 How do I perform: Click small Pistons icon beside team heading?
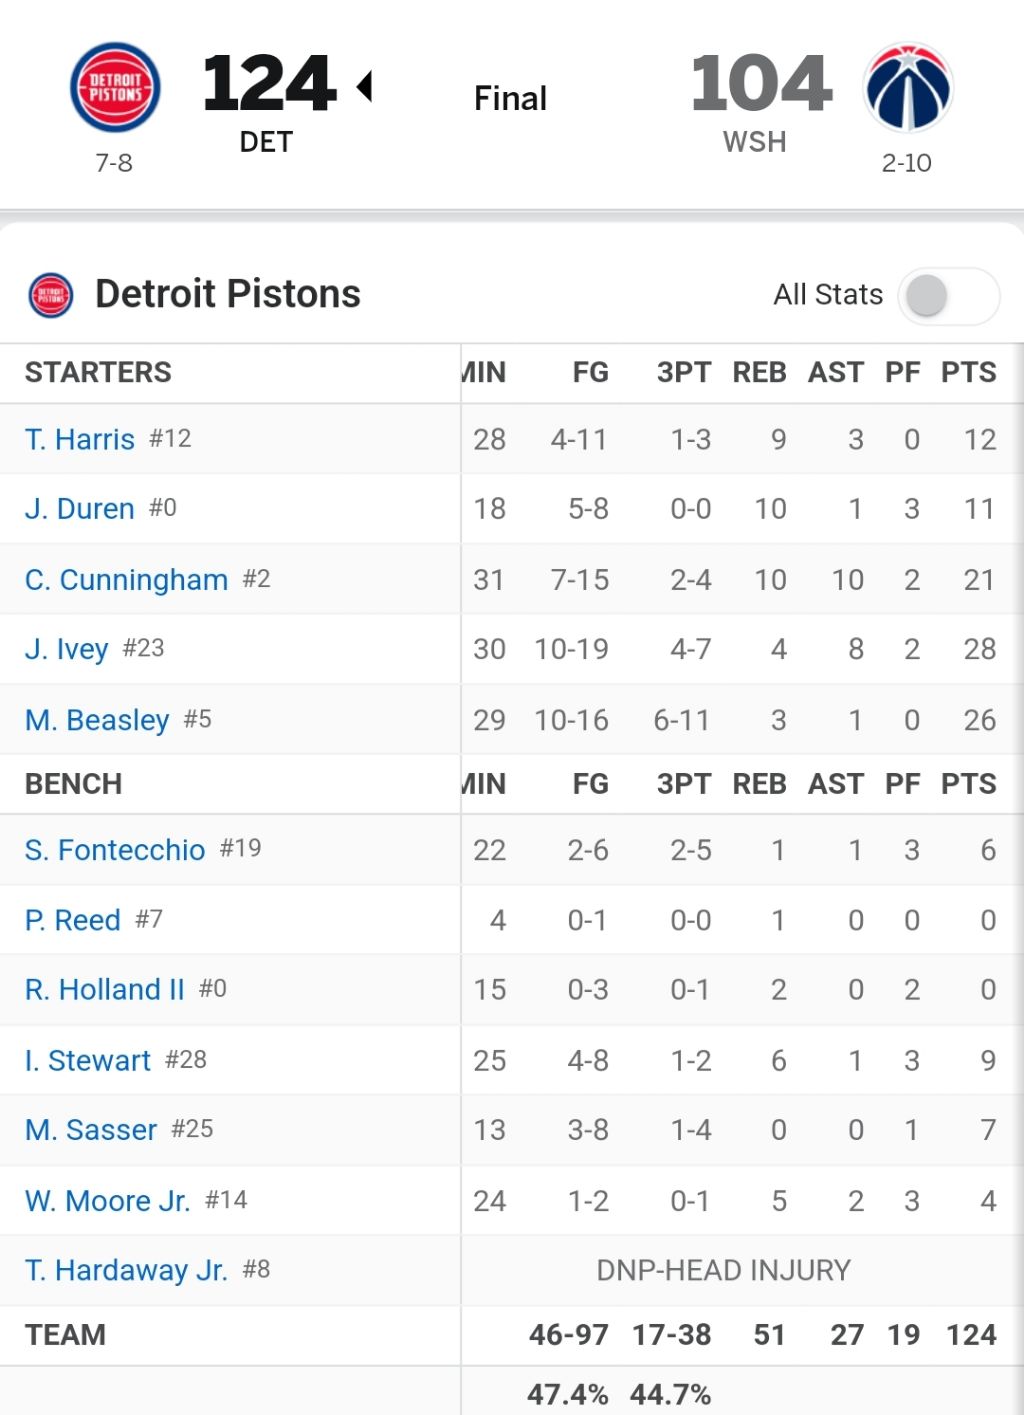50,295
